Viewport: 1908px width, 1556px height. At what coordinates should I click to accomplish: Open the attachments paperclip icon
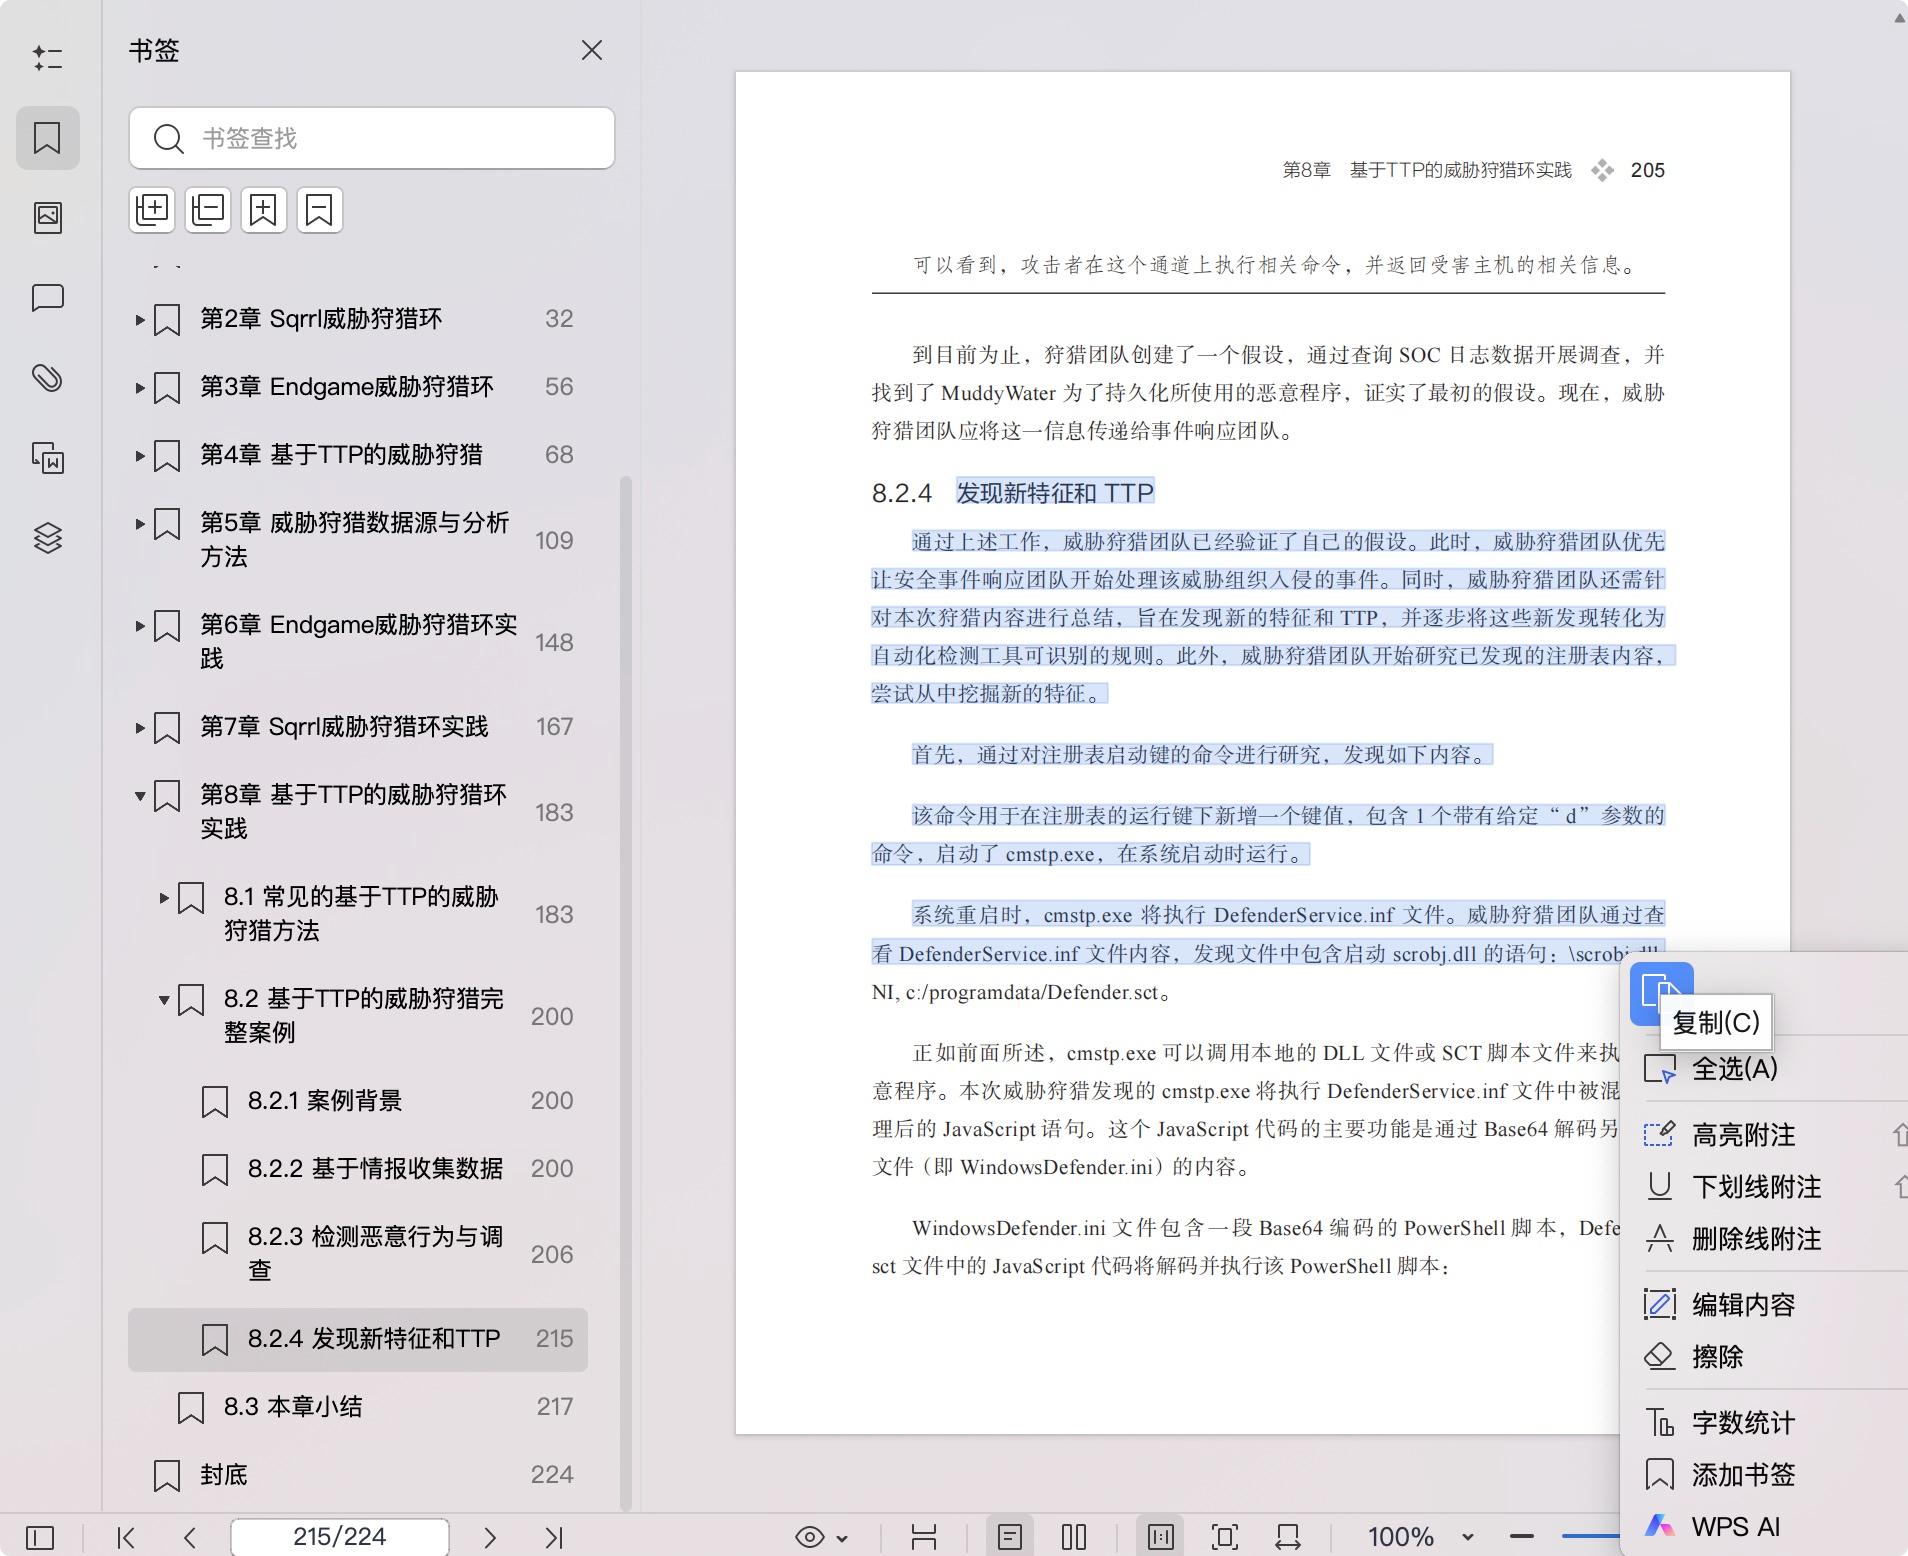point(47,378)
